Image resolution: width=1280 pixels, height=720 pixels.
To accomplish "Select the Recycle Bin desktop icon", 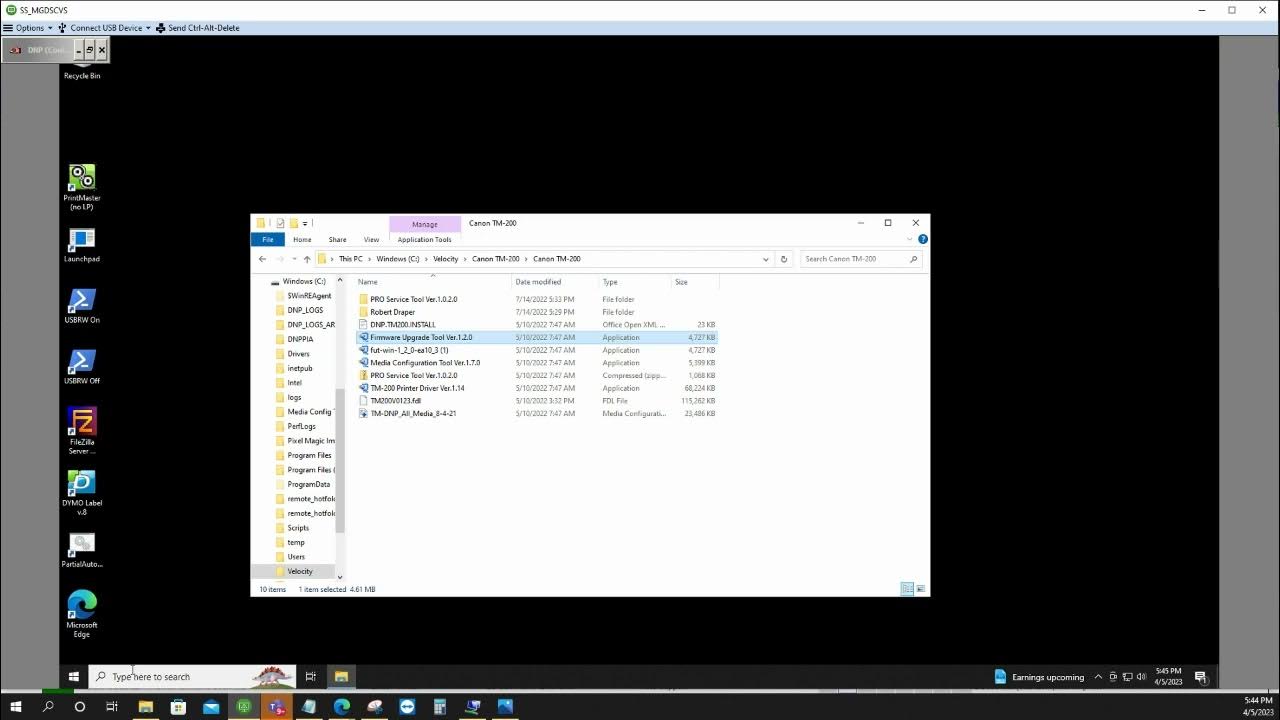I will pos(82,70).
